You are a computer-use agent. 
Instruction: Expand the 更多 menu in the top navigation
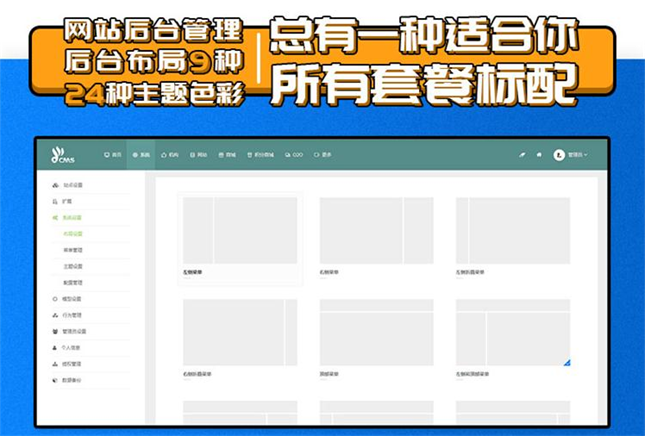(x=322, y=155)
